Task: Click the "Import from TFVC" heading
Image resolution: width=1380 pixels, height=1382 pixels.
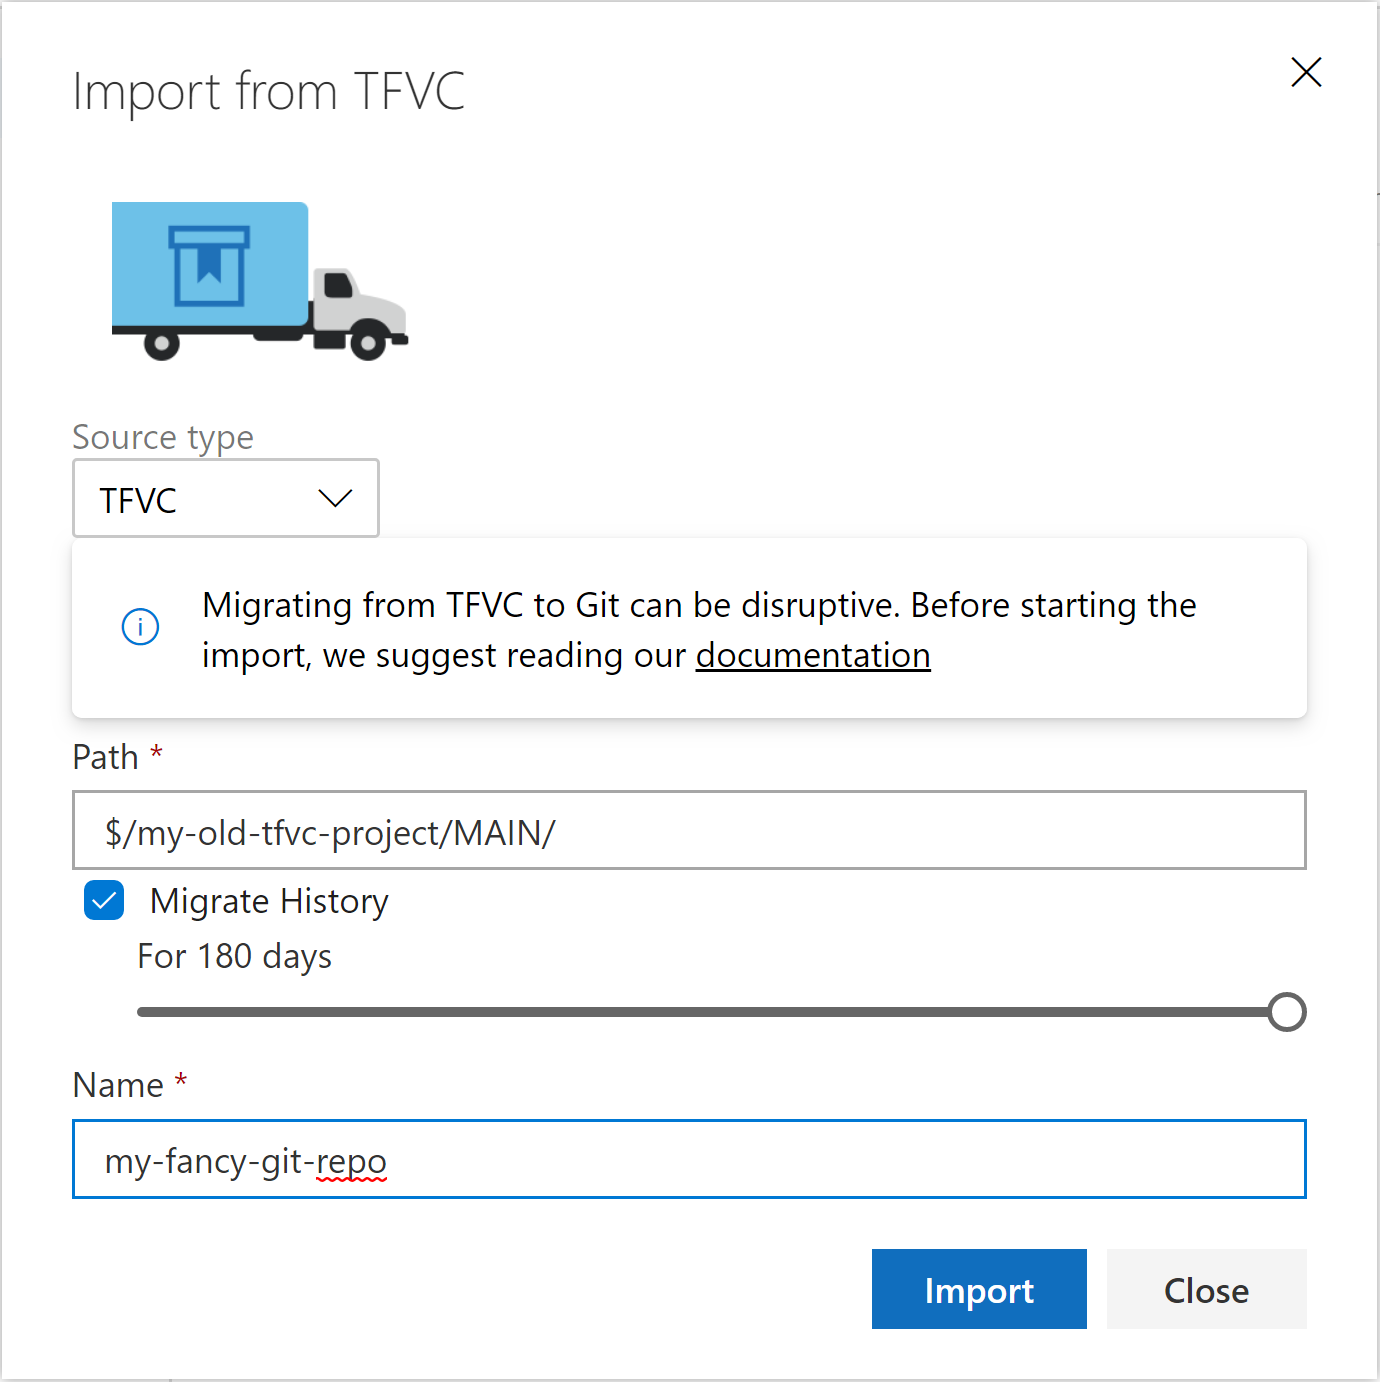Action: [269, 92]
